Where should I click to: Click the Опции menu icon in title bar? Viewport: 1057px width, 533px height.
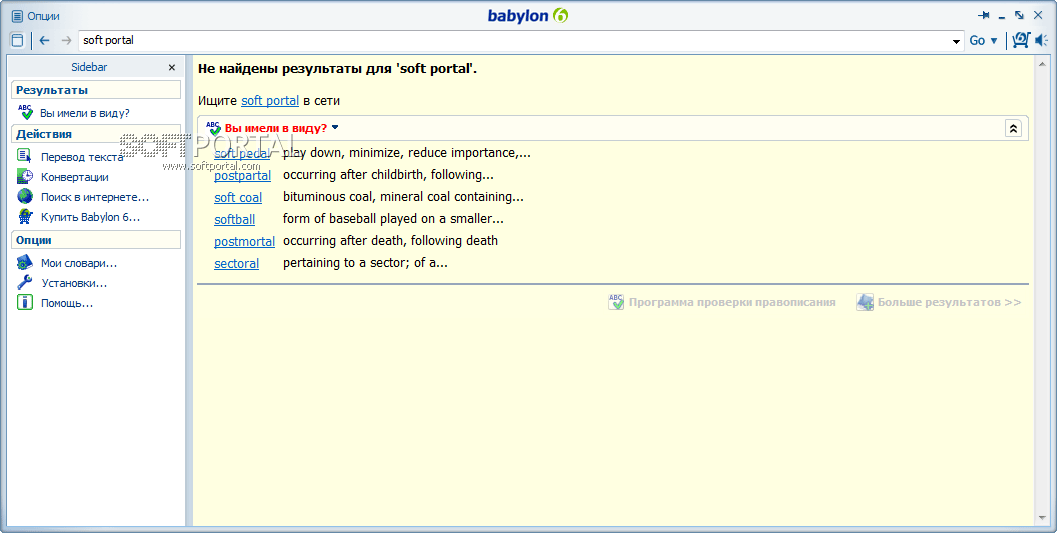pos(18,16)
